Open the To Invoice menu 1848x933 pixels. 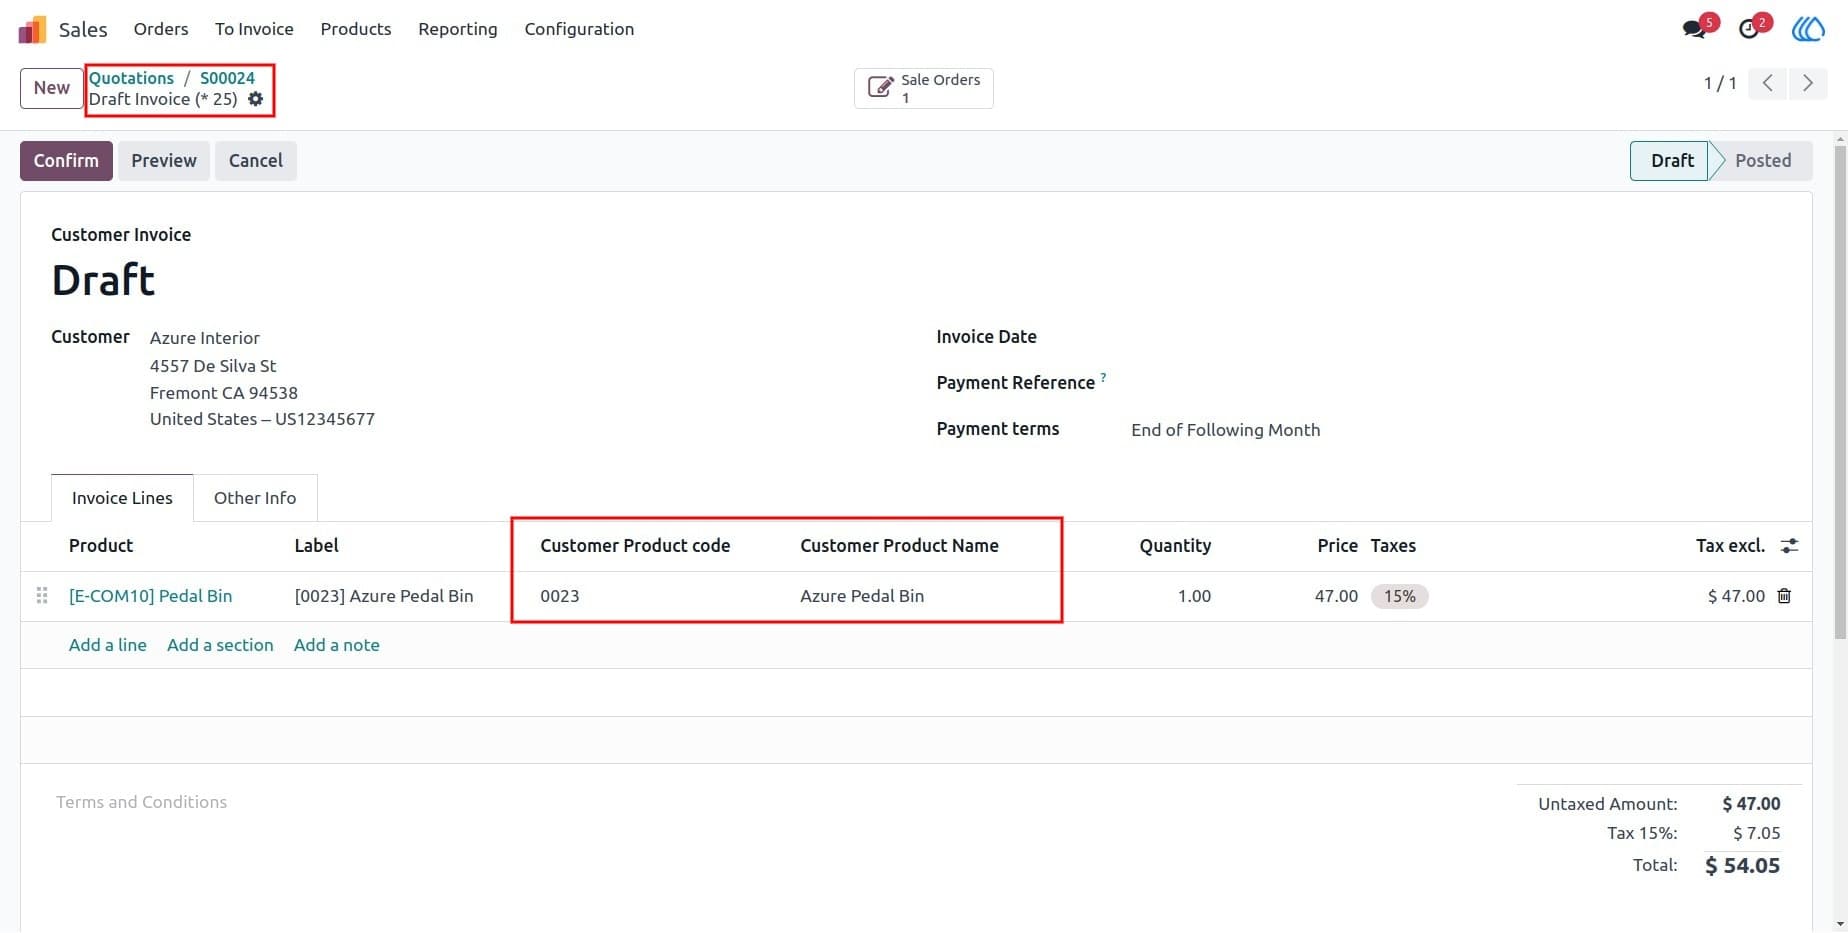[254, 29]
